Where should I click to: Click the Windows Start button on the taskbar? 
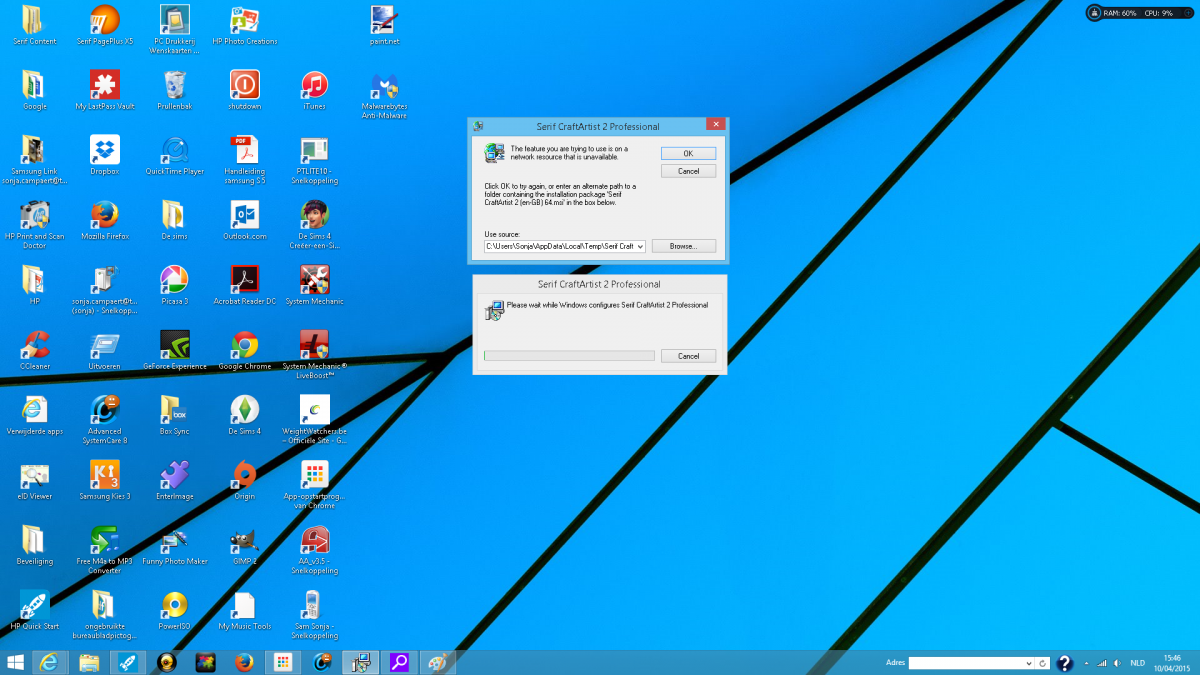[x=16, y=662]
